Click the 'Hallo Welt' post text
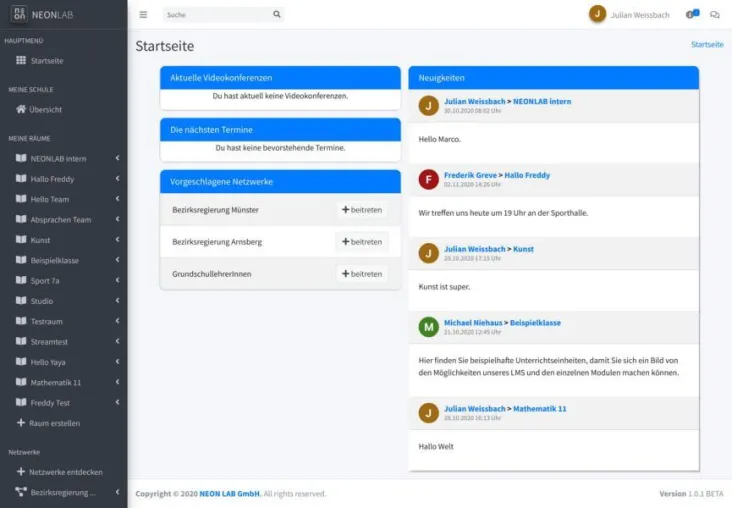This screenshot has height=508, width=732. pyautogui.click(x=436, y=446)
